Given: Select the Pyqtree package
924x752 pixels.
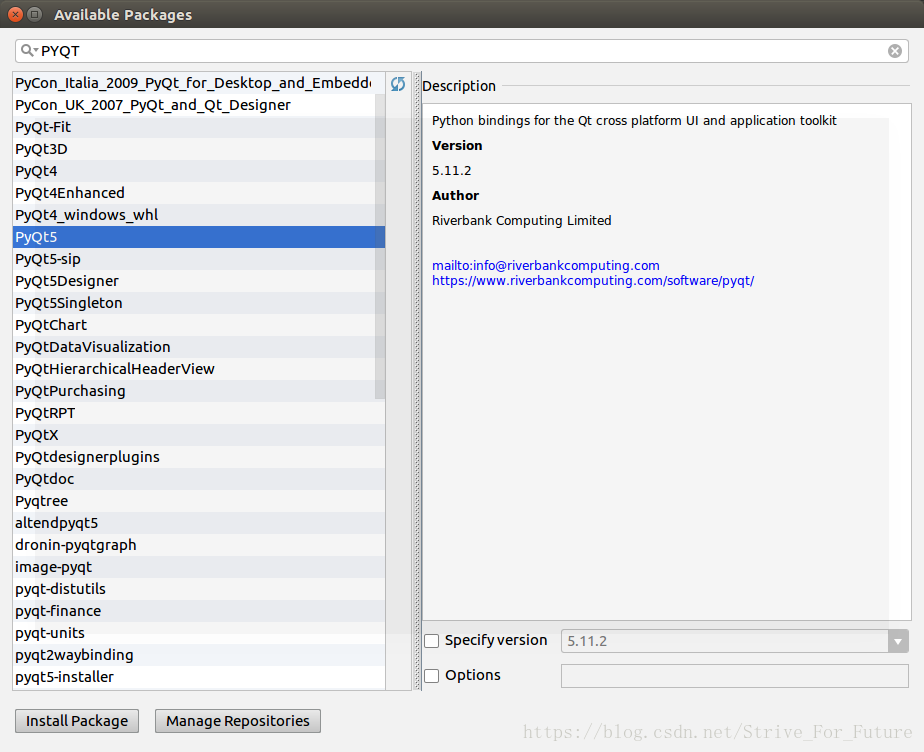Looking at the screenshot, I should (x=199, y=501).
